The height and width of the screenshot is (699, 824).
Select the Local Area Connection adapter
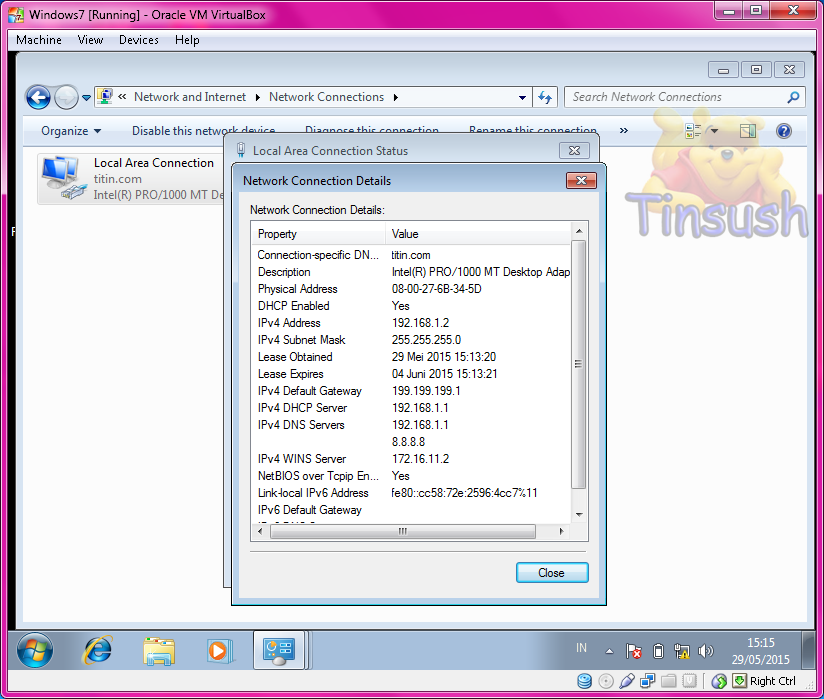coord(131,179)
